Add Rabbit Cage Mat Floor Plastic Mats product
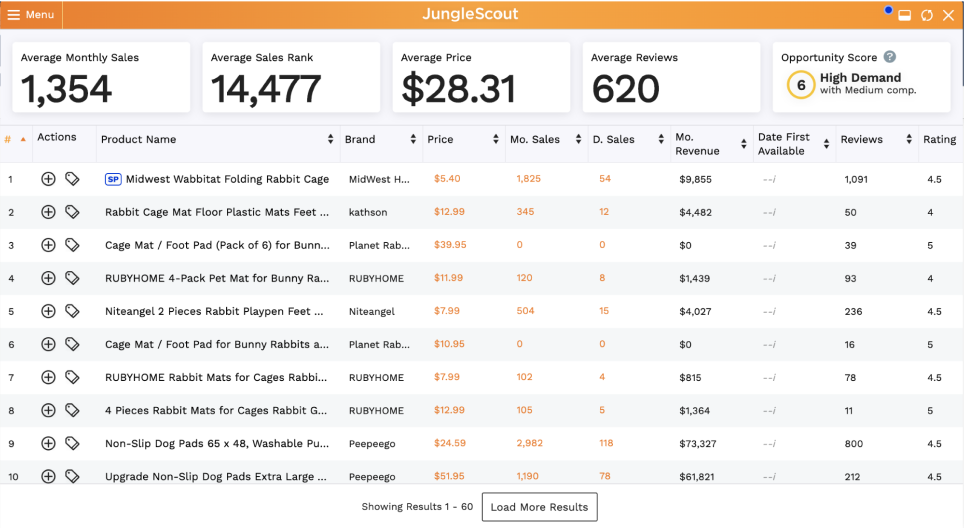 pos(48,212)
